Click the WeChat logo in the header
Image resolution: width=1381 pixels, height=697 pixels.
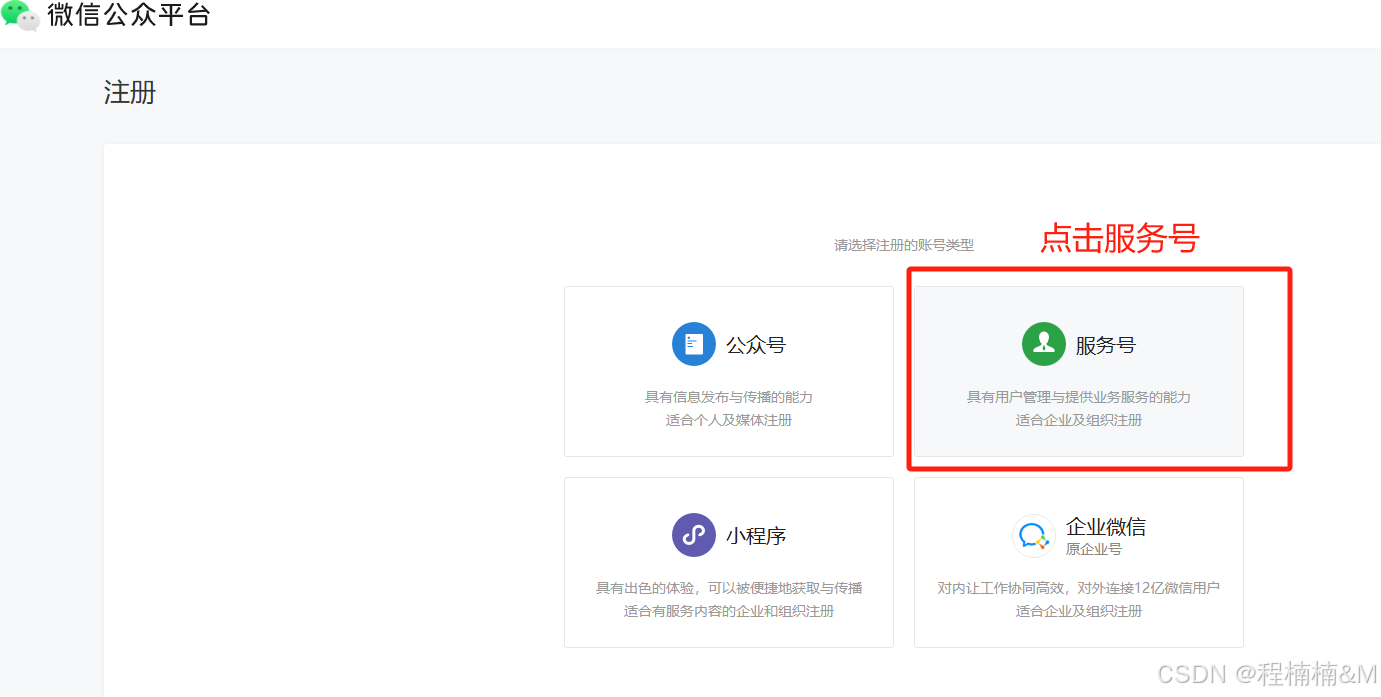pyautogui.click(x=20, y=15)
